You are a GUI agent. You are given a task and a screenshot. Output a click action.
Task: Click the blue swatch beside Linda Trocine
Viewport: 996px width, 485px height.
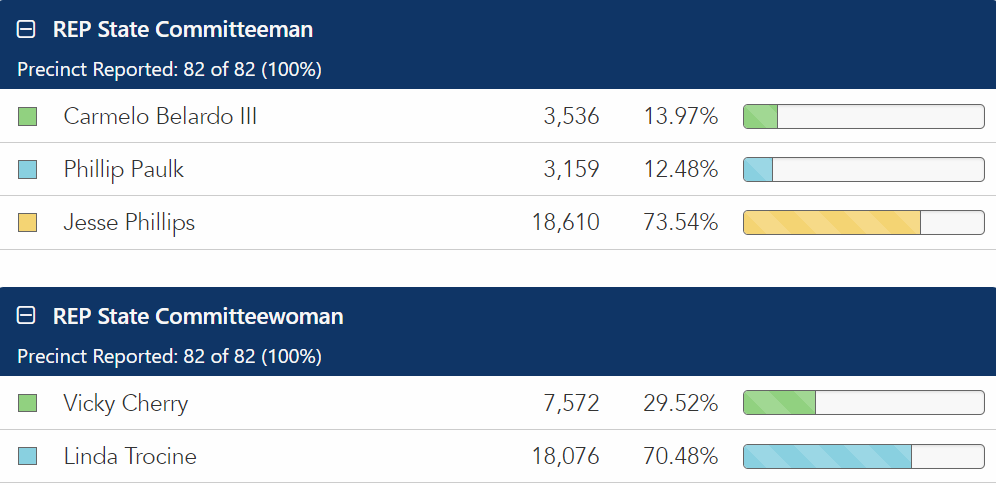(28, 457)
